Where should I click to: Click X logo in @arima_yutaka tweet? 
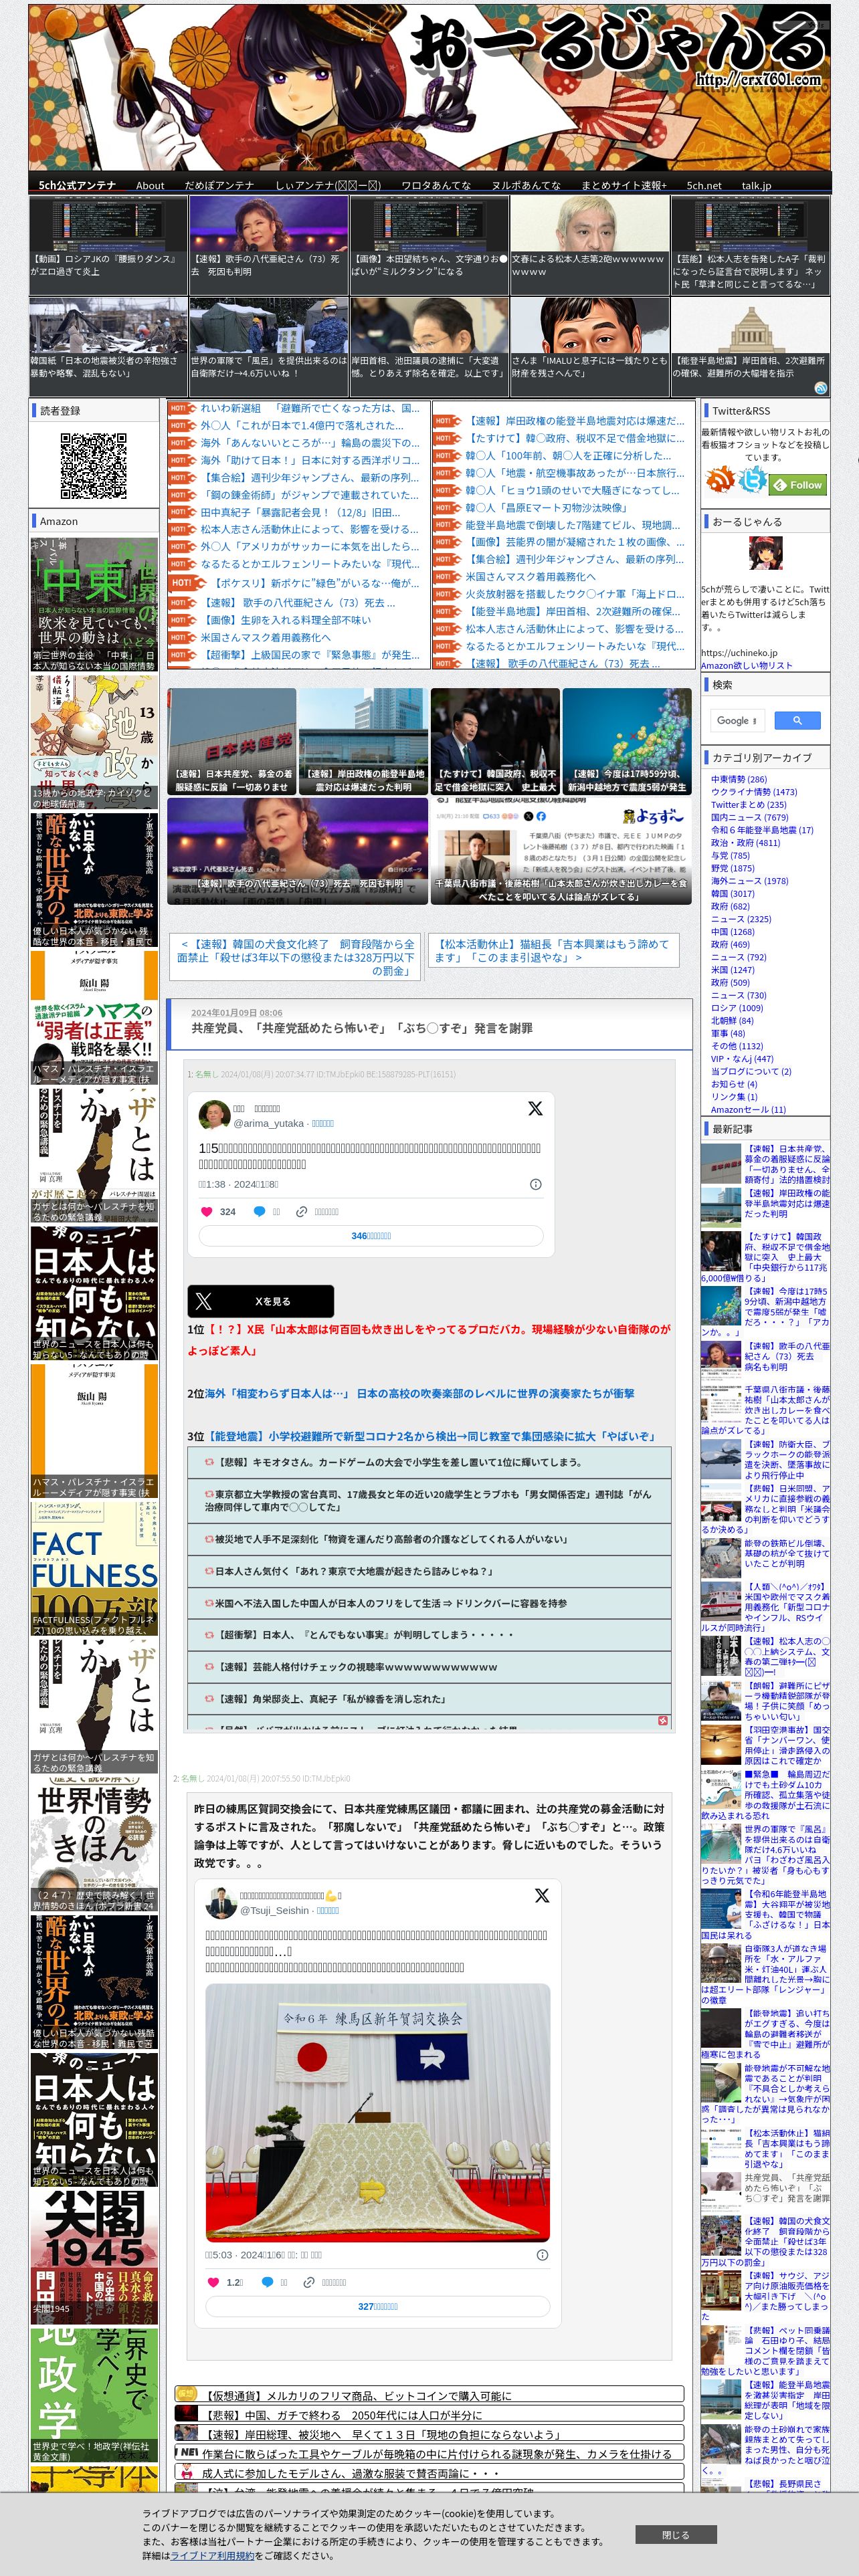pos(535,1108)
